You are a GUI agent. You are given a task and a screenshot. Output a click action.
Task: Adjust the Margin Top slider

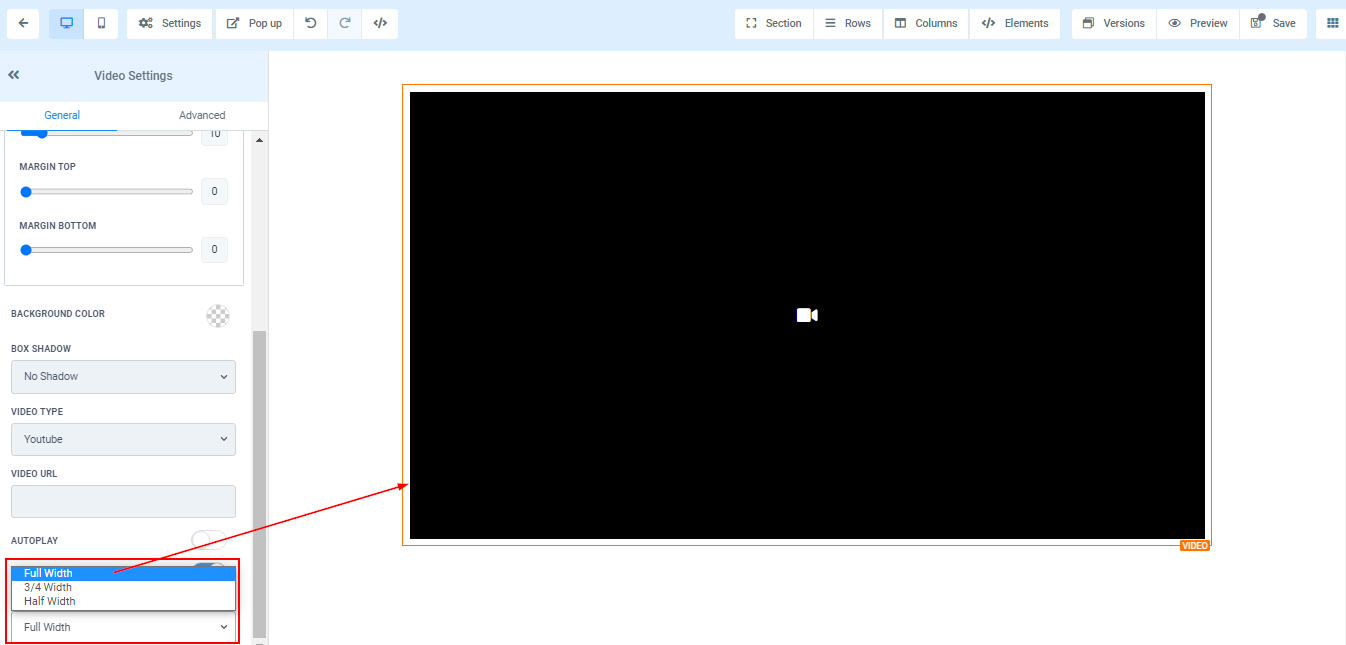point(106,192)
